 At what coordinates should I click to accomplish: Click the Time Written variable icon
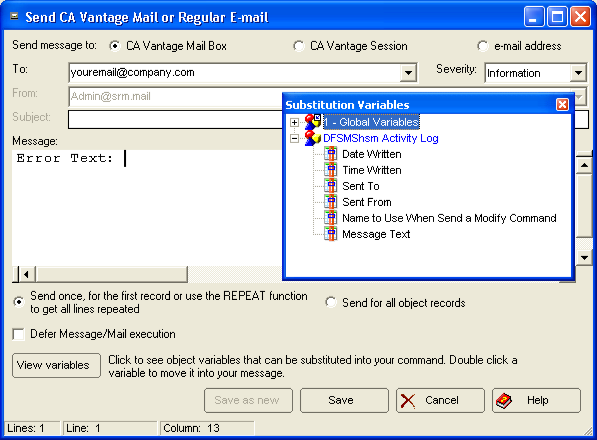330,170
